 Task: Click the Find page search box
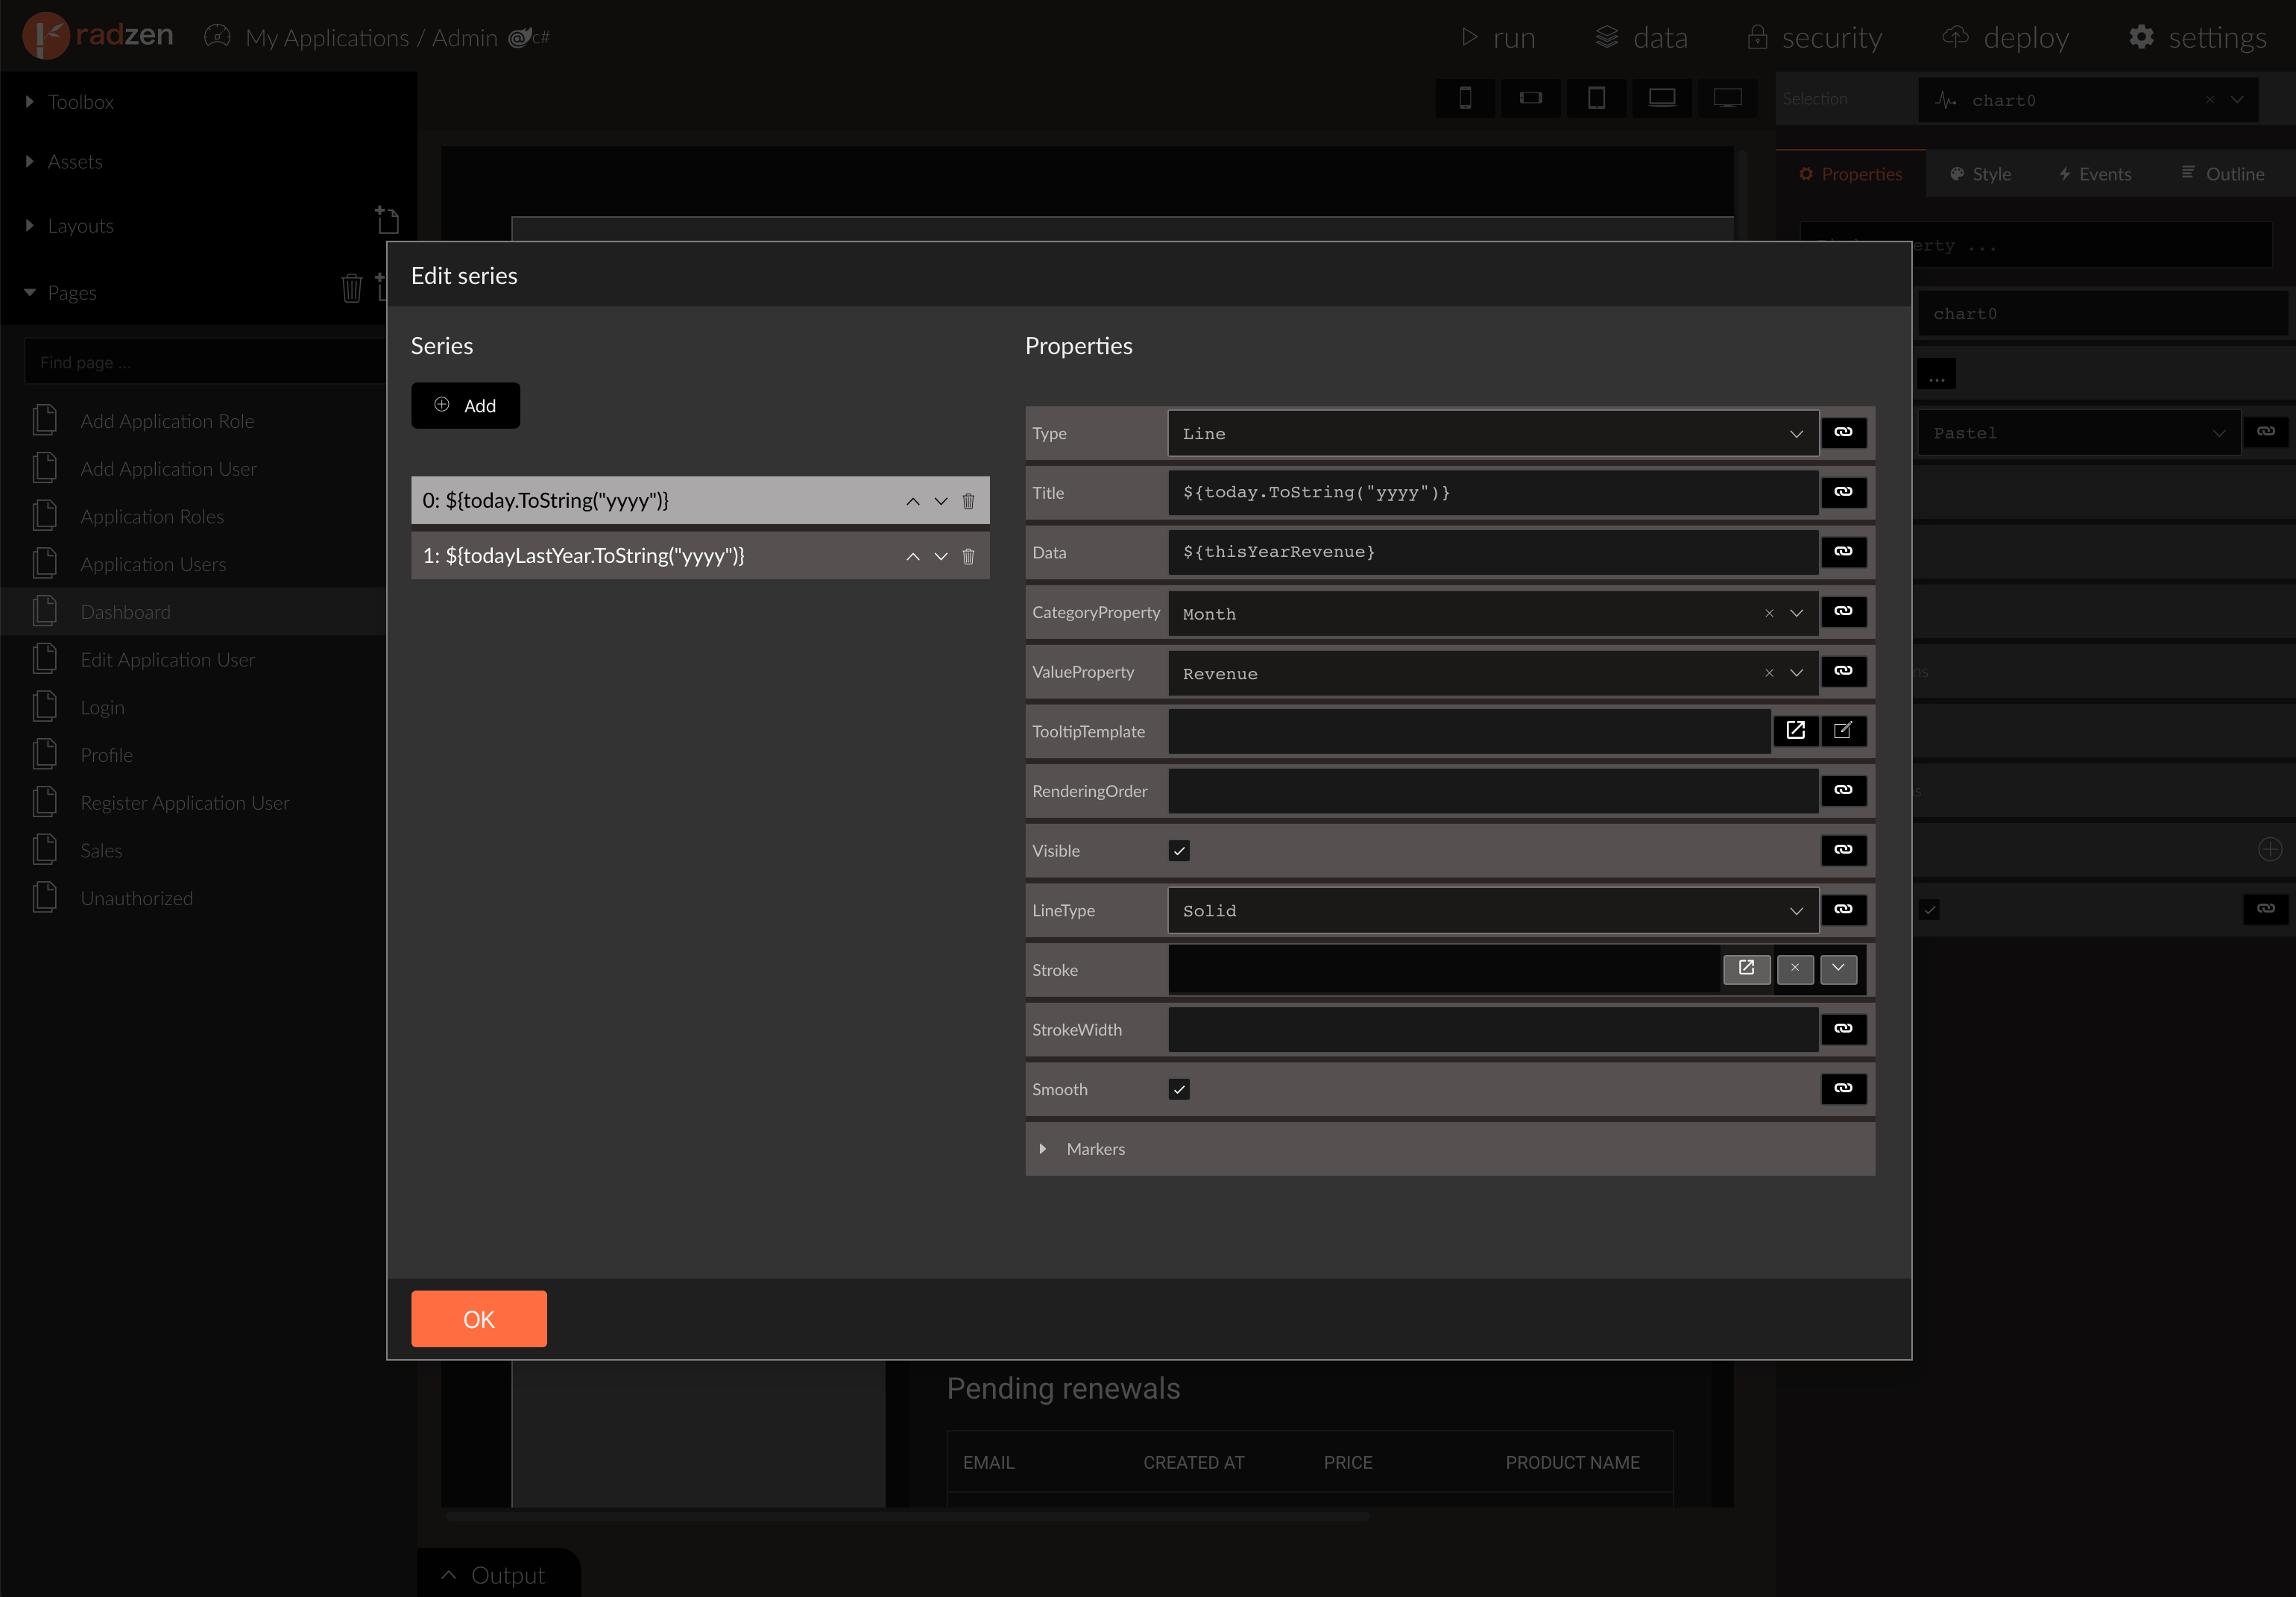(205, 362)
